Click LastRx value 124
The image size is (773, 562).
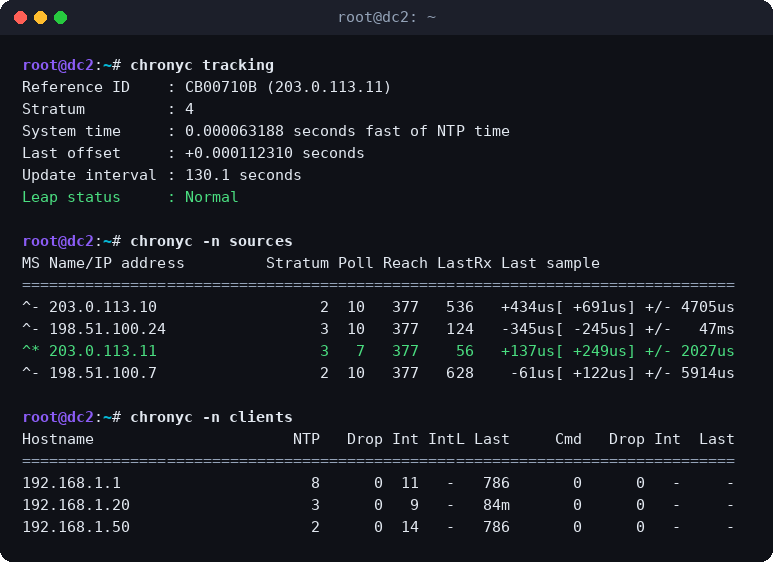(459, 329)
